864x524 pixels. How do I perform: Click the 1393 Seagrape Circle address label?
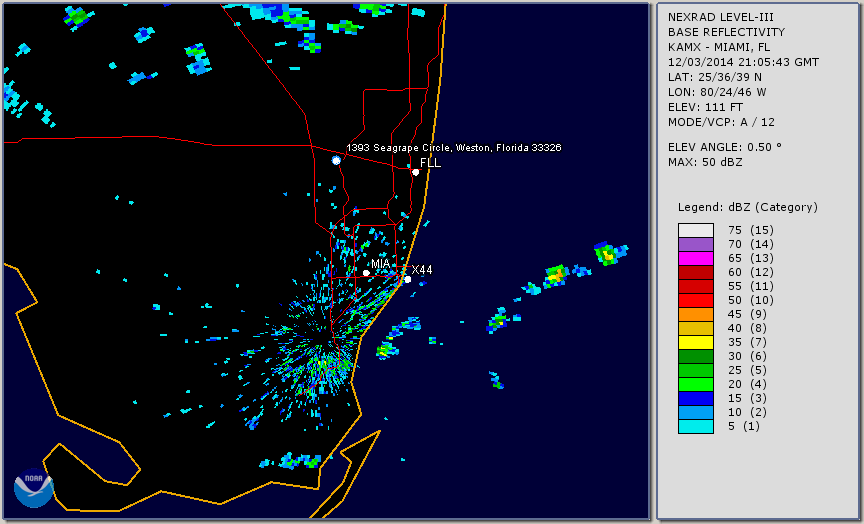click(x=453, y=148)
